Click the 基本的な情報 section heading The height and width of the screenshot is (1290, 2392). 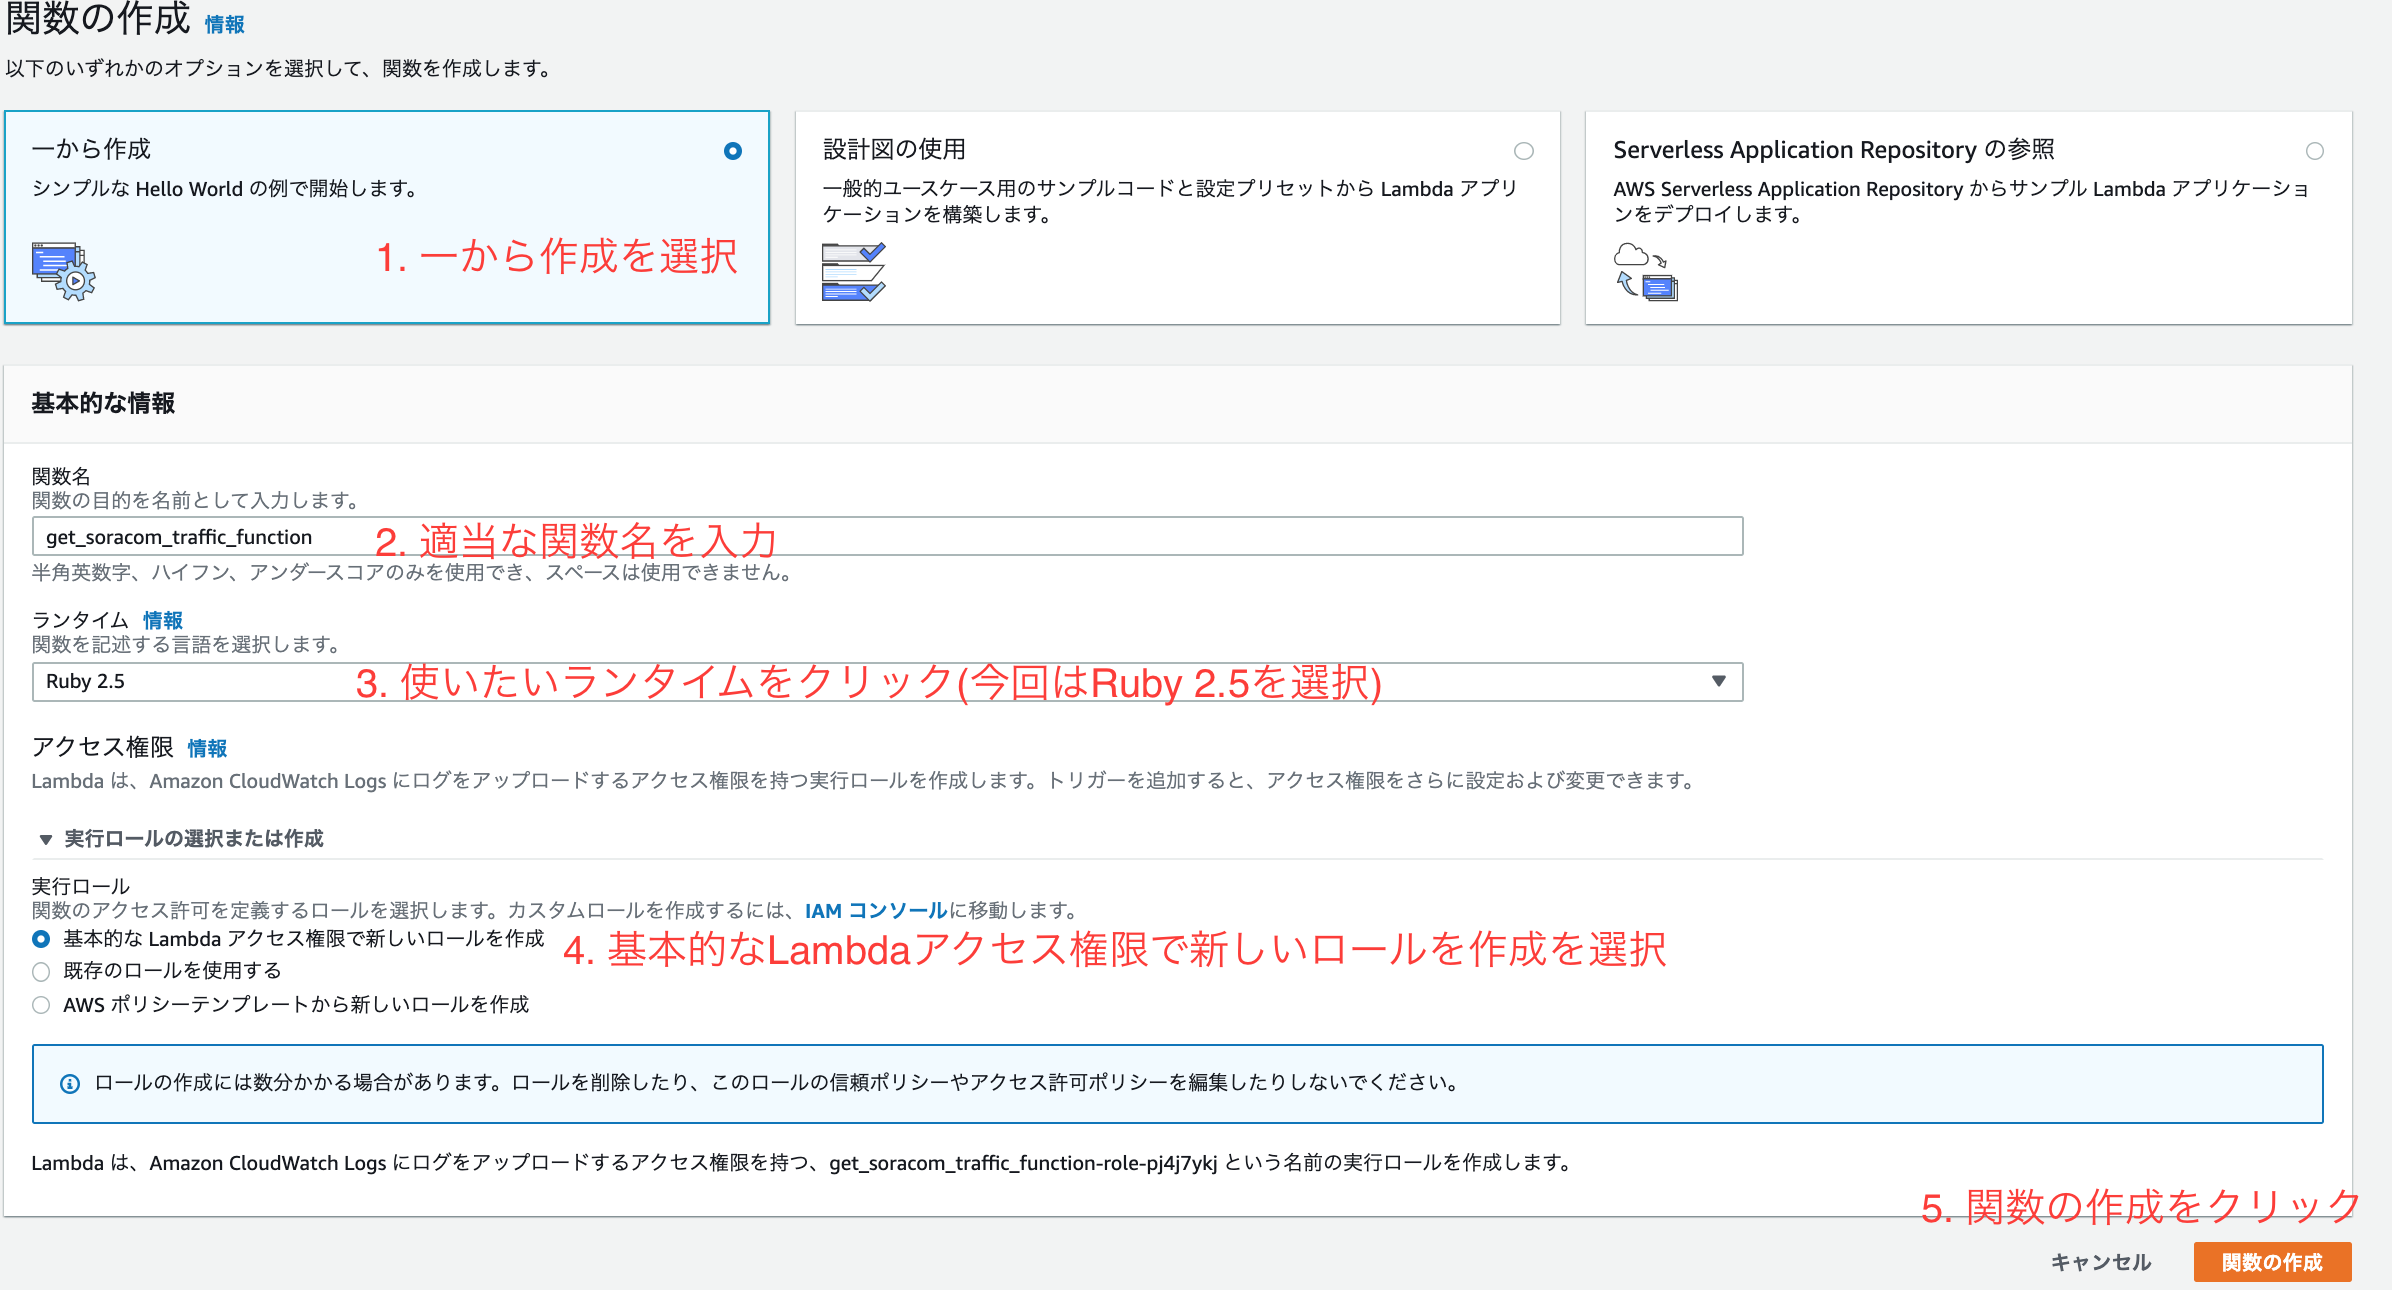pyautogui.click(x=103, y=403)
